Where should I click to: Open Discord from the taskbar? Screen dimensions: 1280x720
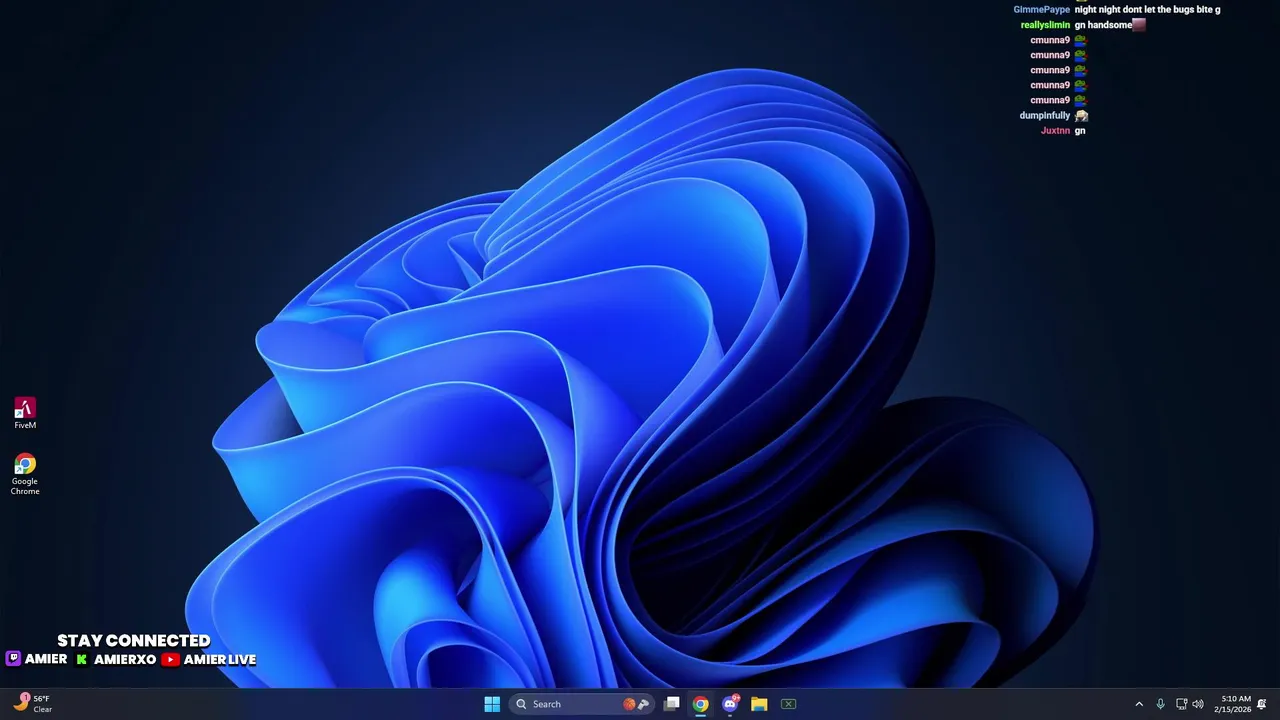point(730,704)
